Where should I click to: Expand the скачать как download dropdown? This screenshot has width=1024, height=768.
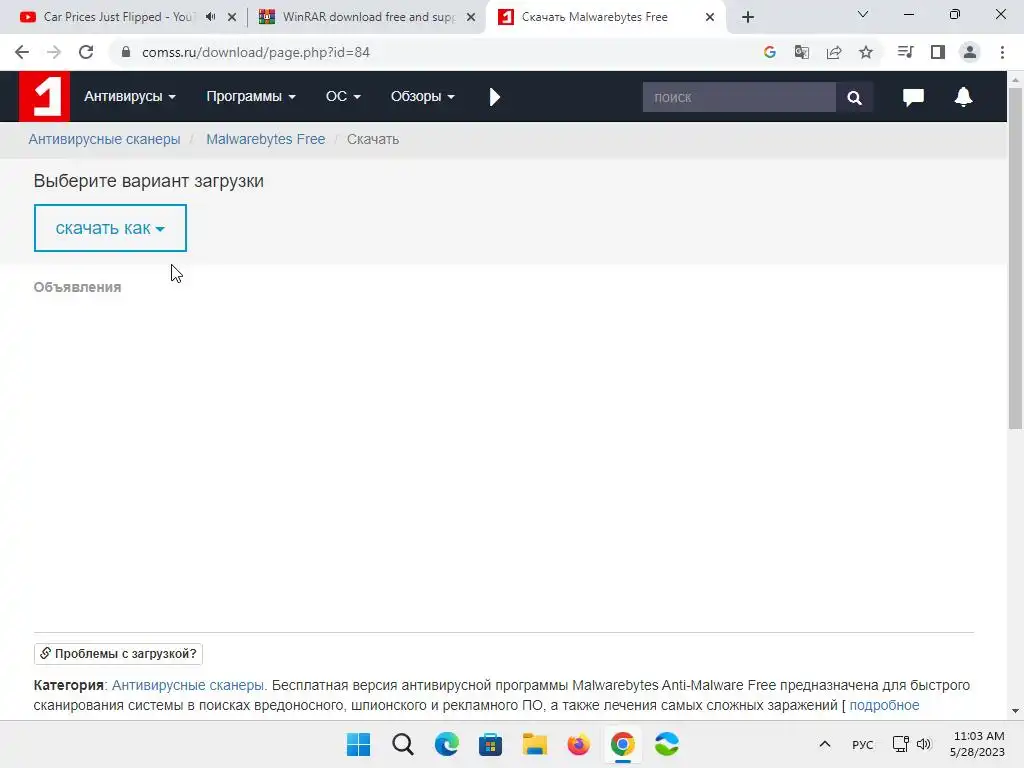(110, 228)
